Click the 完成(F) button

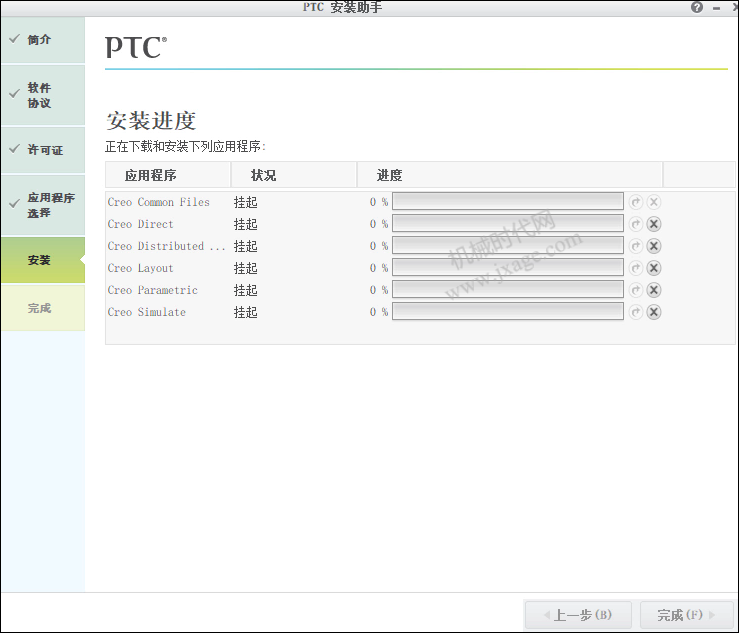pyautogui.click(x=687, y=615)
